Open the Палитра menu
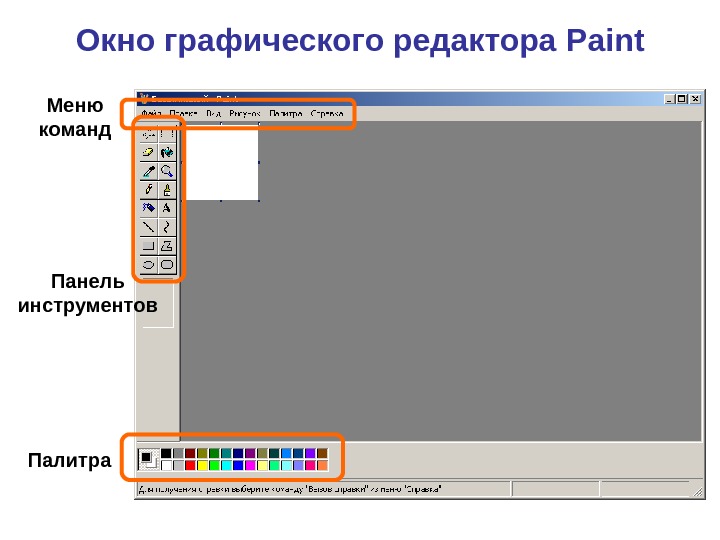 (285, 113)
